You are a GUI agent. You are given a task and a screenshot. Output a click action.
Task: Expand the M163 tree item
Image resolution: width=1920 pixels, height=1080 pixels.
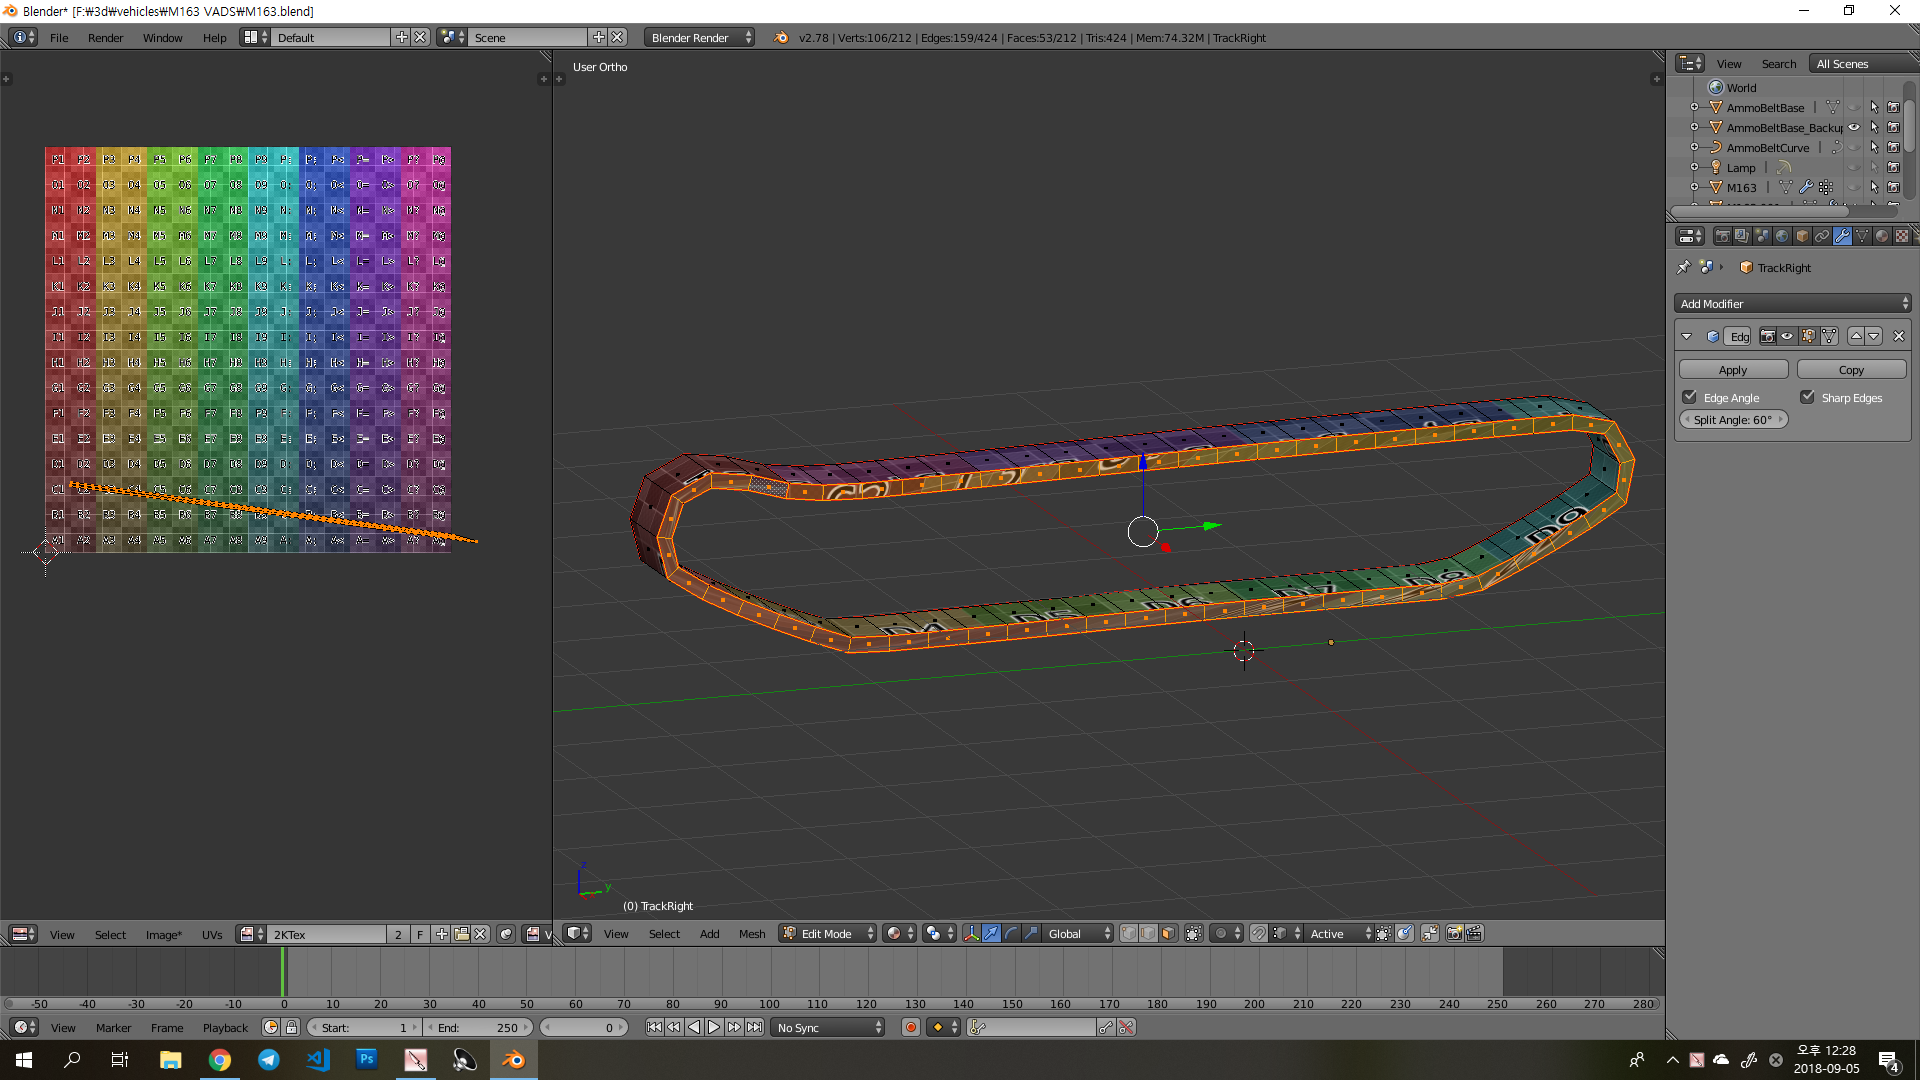1694,187
